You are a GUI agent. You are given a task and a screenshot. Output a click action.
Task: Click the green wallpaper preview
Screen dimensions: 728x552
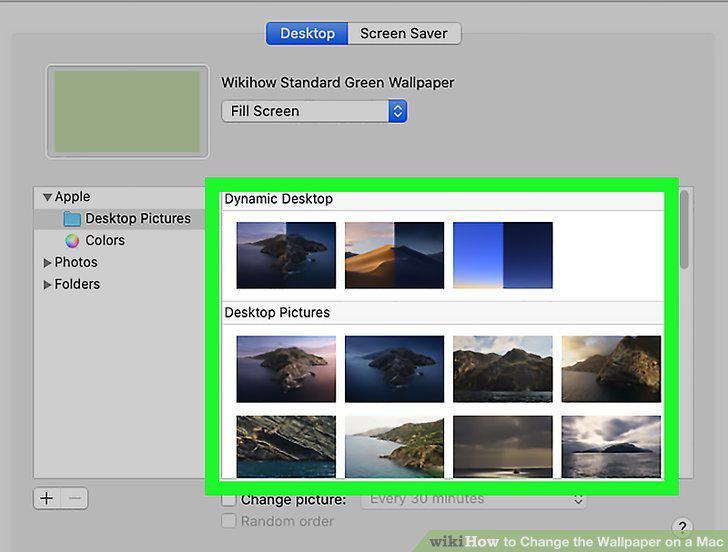pyautogui.click(x=127, y=111)
